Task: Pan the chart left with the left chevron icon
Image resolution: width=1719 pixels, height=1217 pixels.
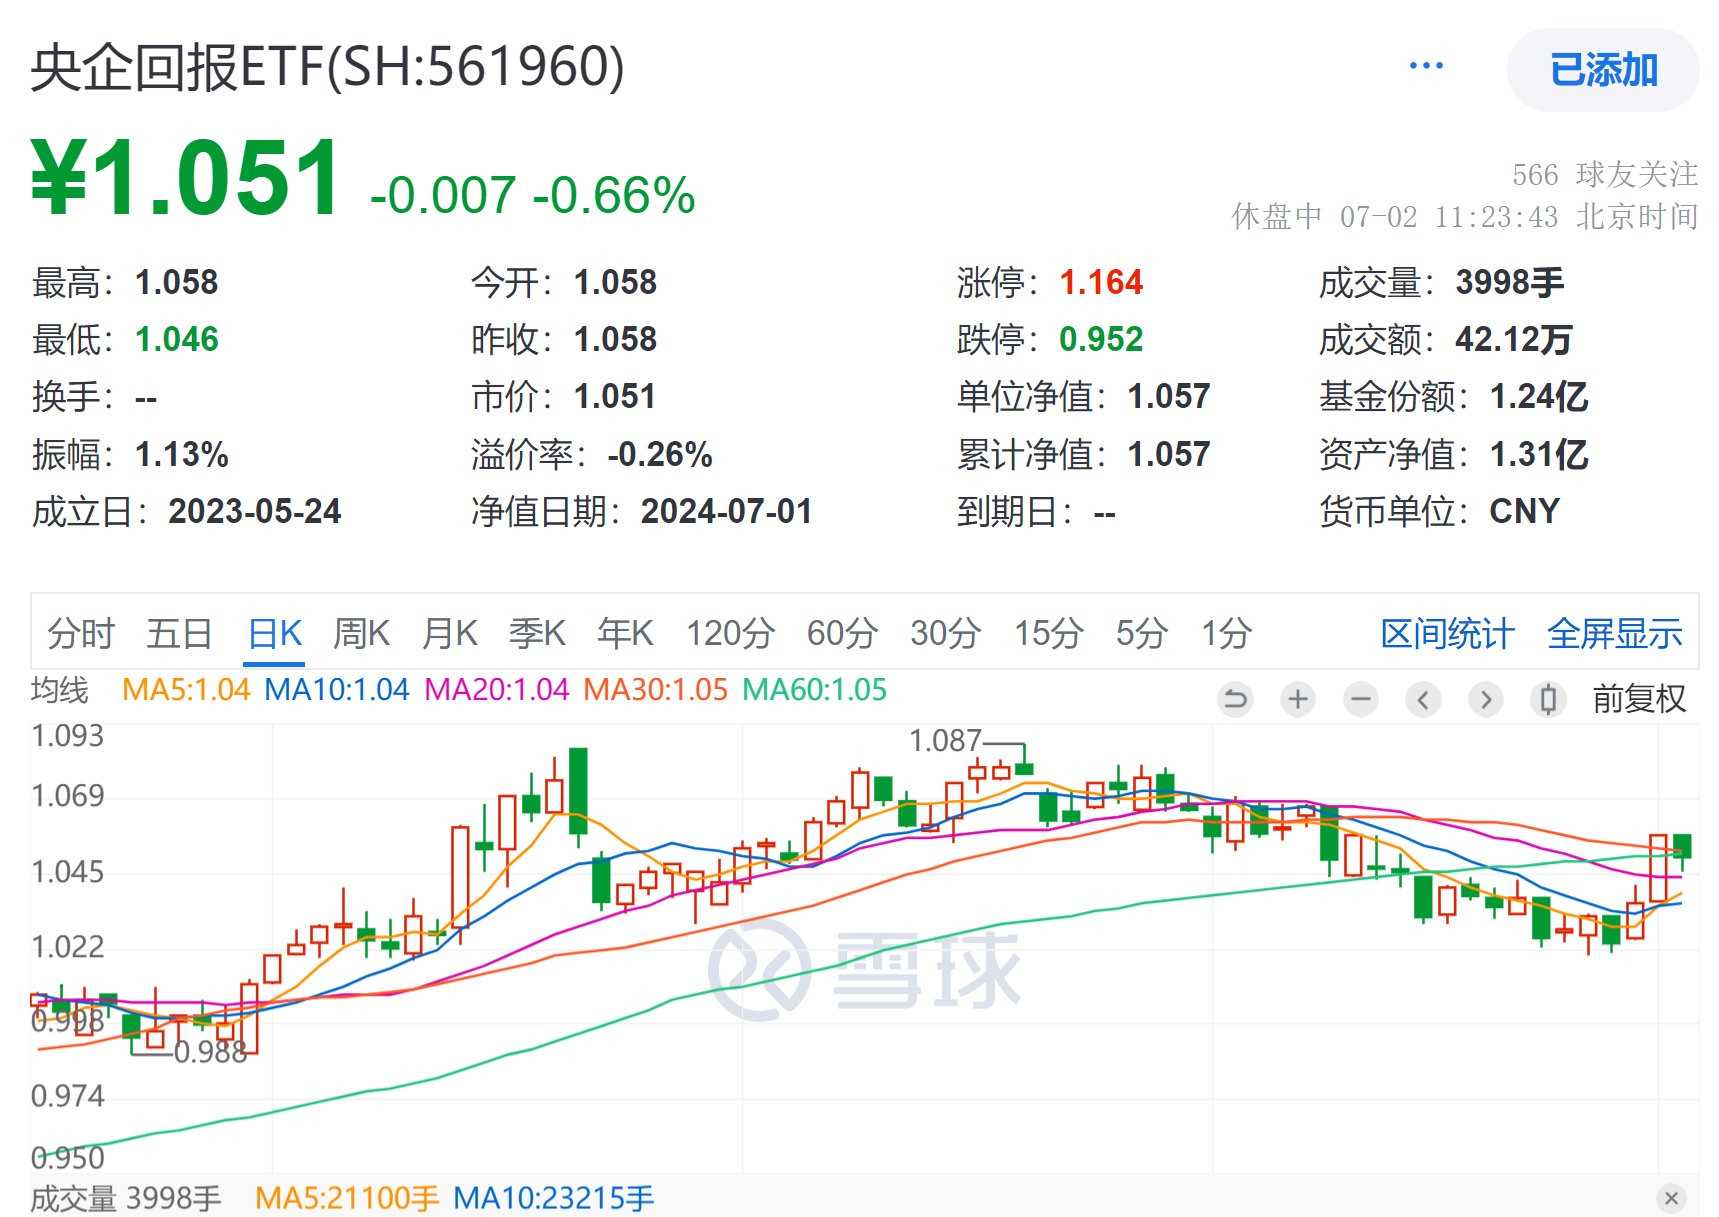Action: pyautogui.click(x=1423, y=700)
